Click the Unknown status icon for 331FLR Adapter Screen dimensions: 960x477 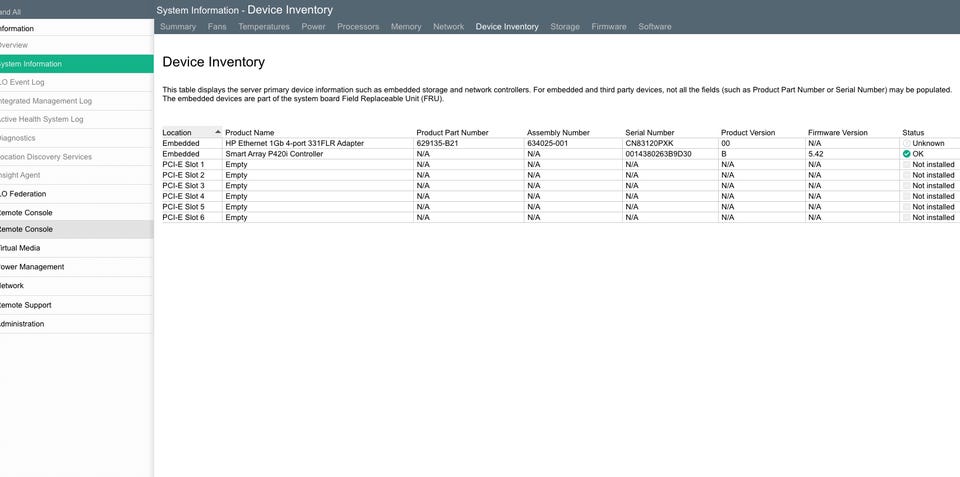906,143
